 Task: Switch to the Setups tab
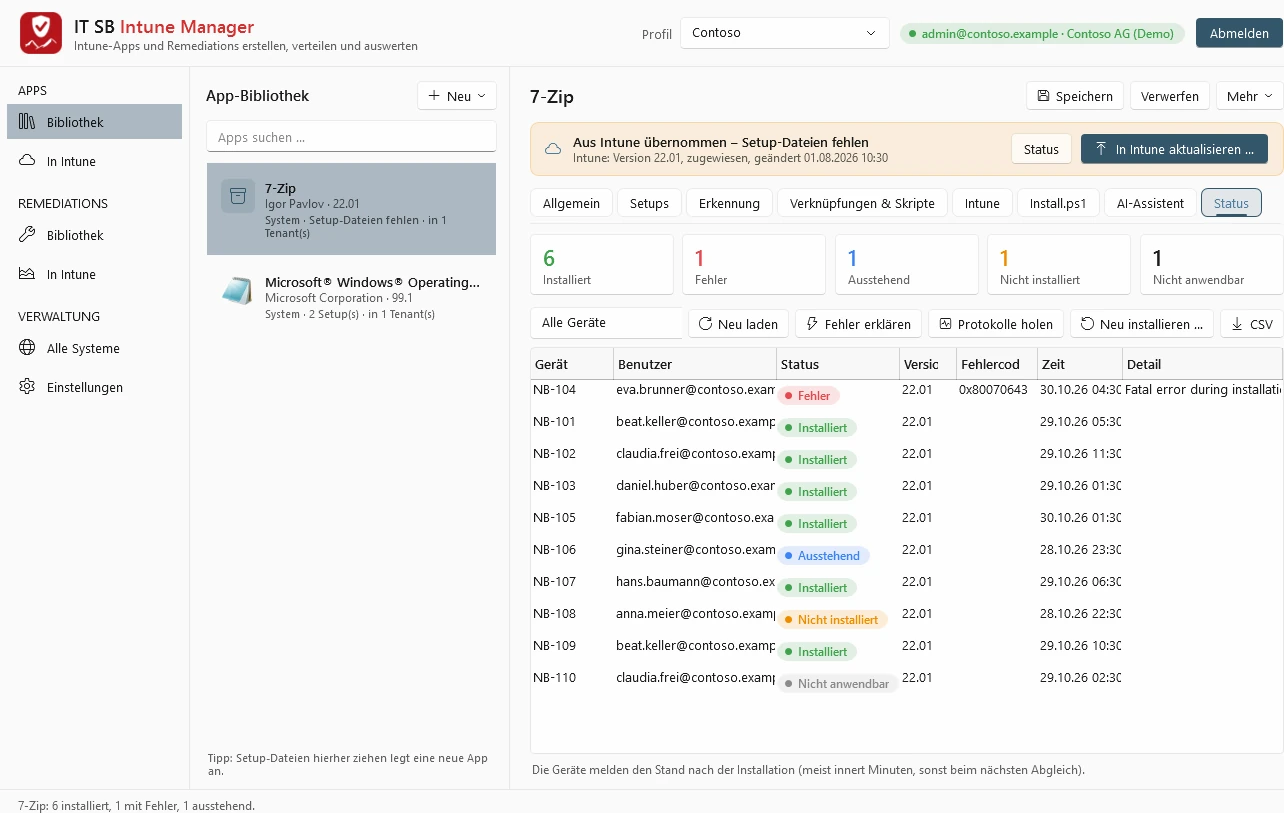649,203
